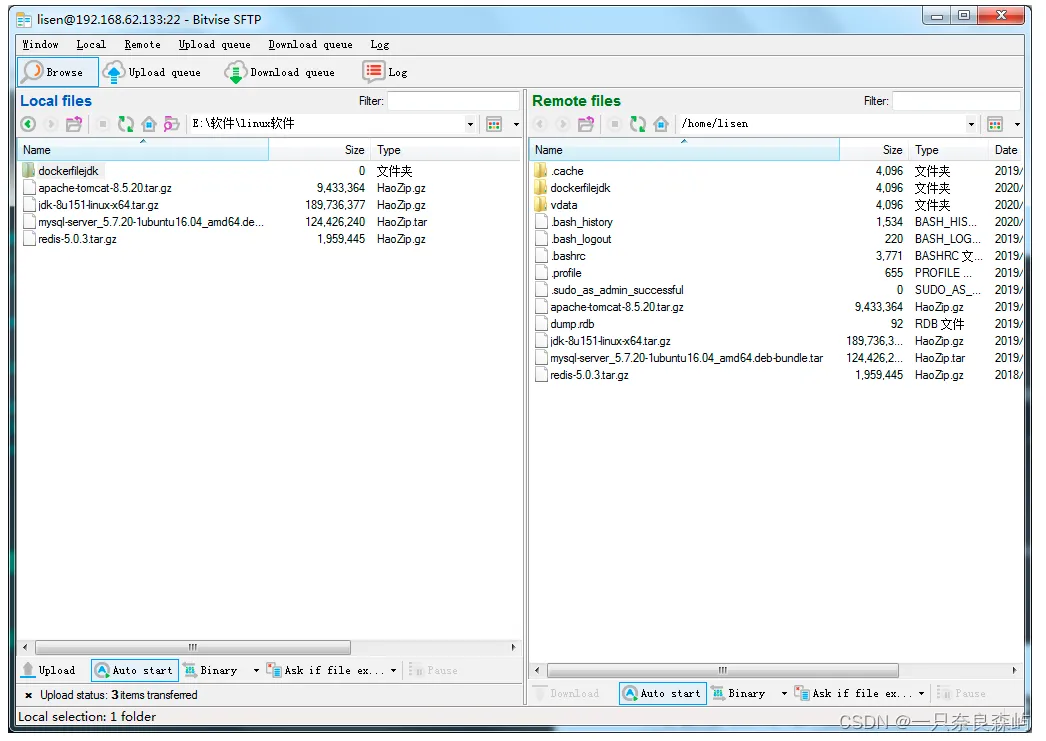Go back in the Local files pane

(28, 124)
